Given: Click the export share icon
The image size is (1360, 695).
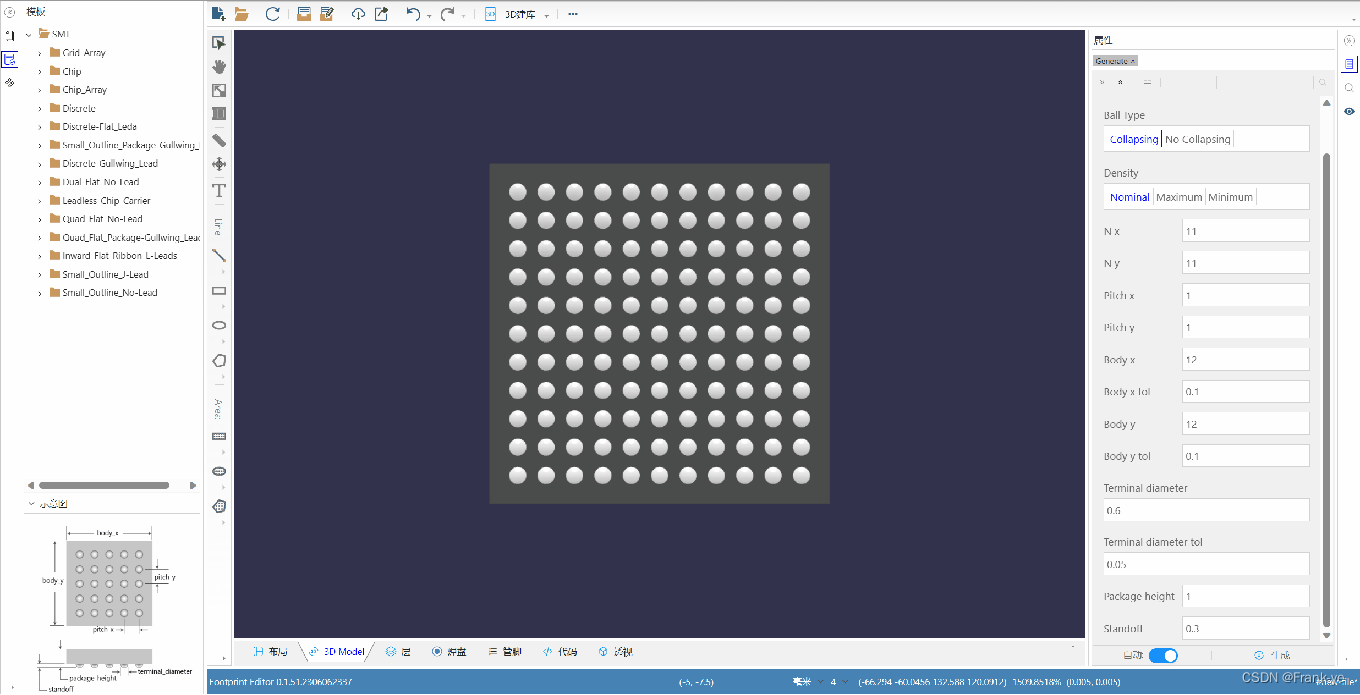Looking at the screenshot, I should click(x=381, y=14).
